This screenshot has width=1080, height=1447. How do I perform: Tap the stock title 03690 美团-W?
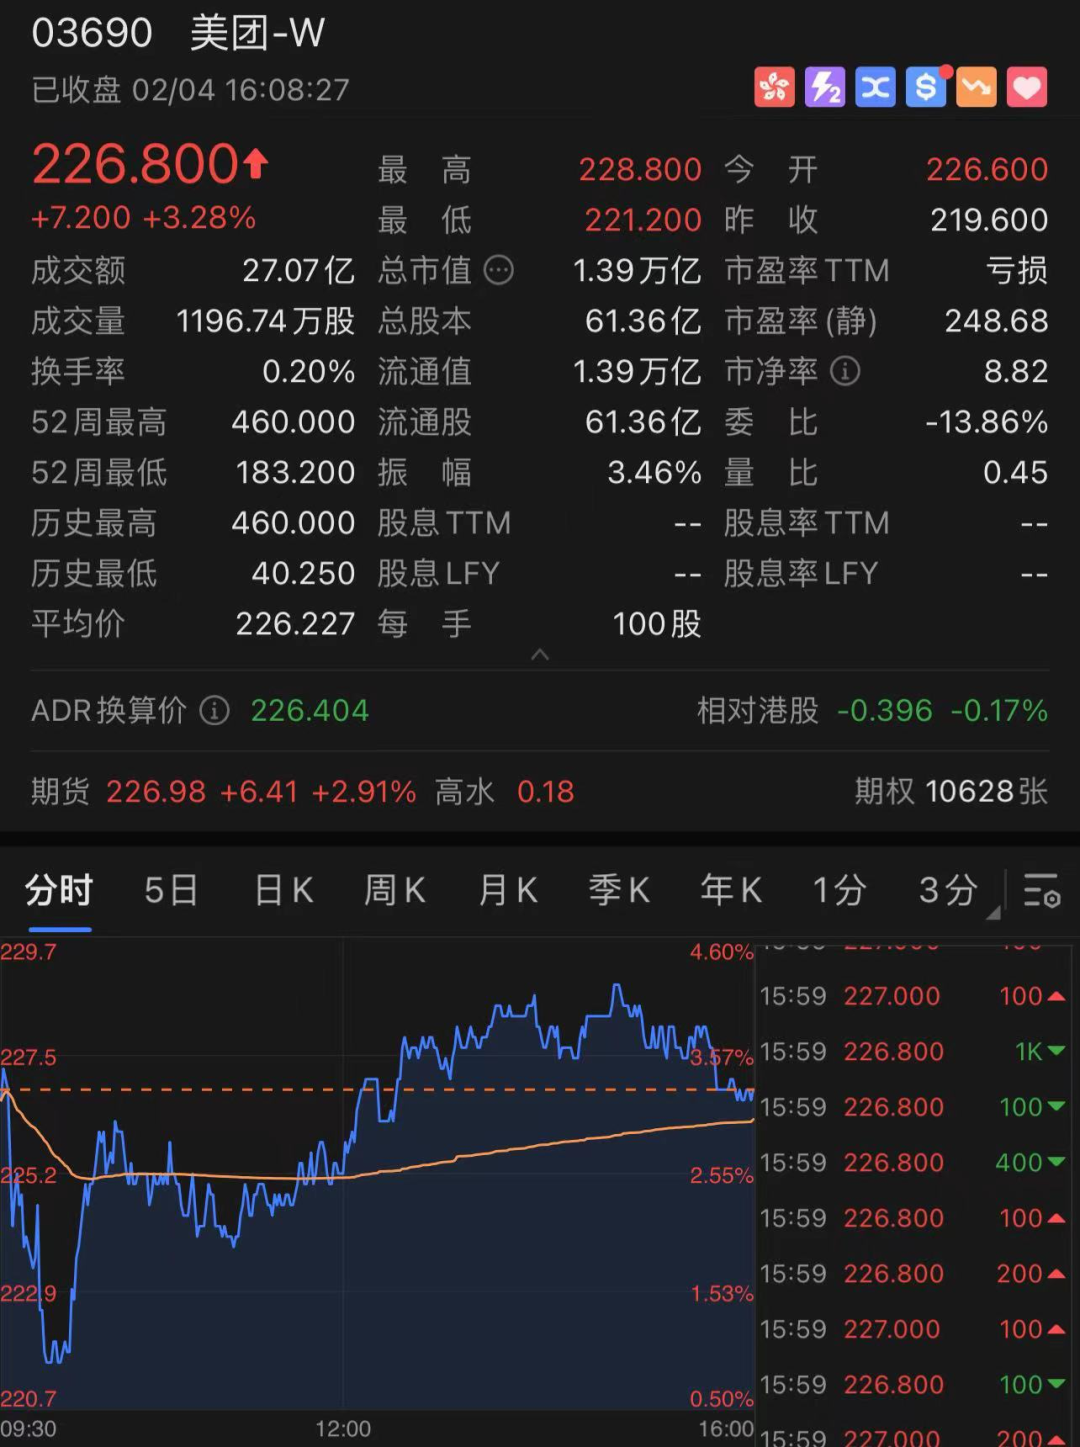tap(178, 33)
